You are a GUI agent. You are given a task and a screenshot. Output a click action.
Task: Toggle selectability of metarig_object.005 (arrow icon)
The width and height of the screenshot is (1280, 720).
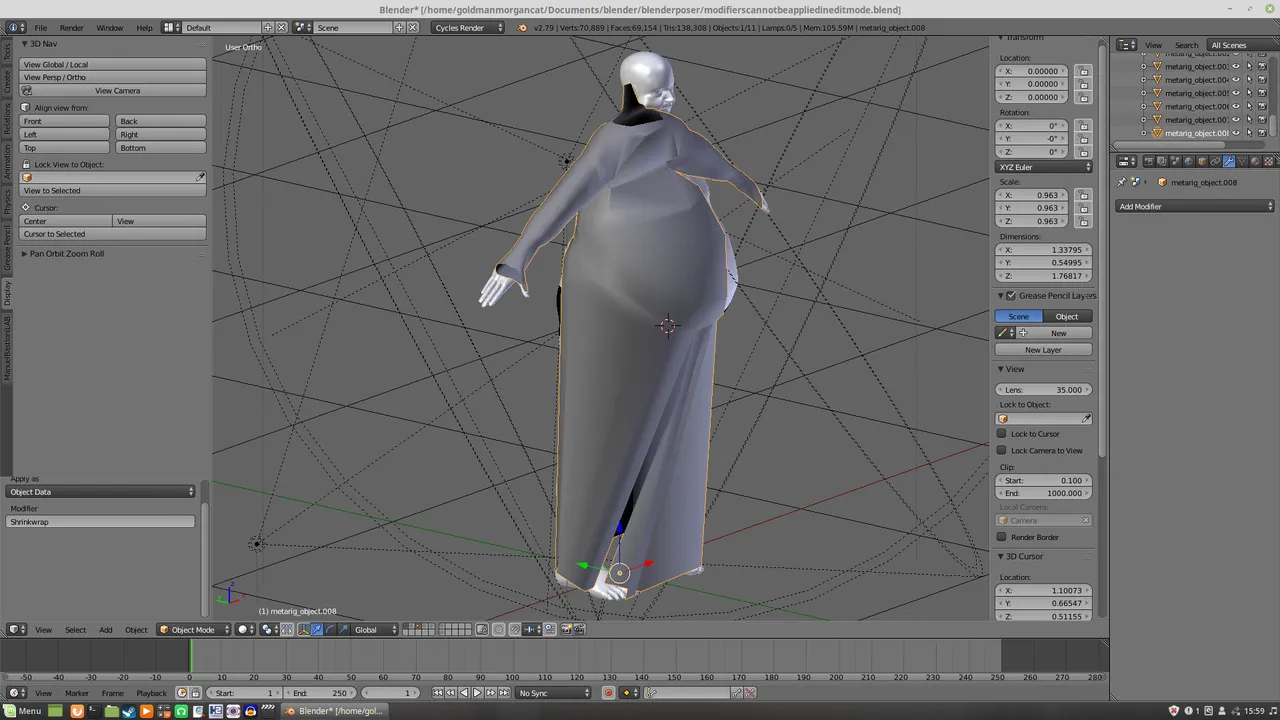[1250, 93]
